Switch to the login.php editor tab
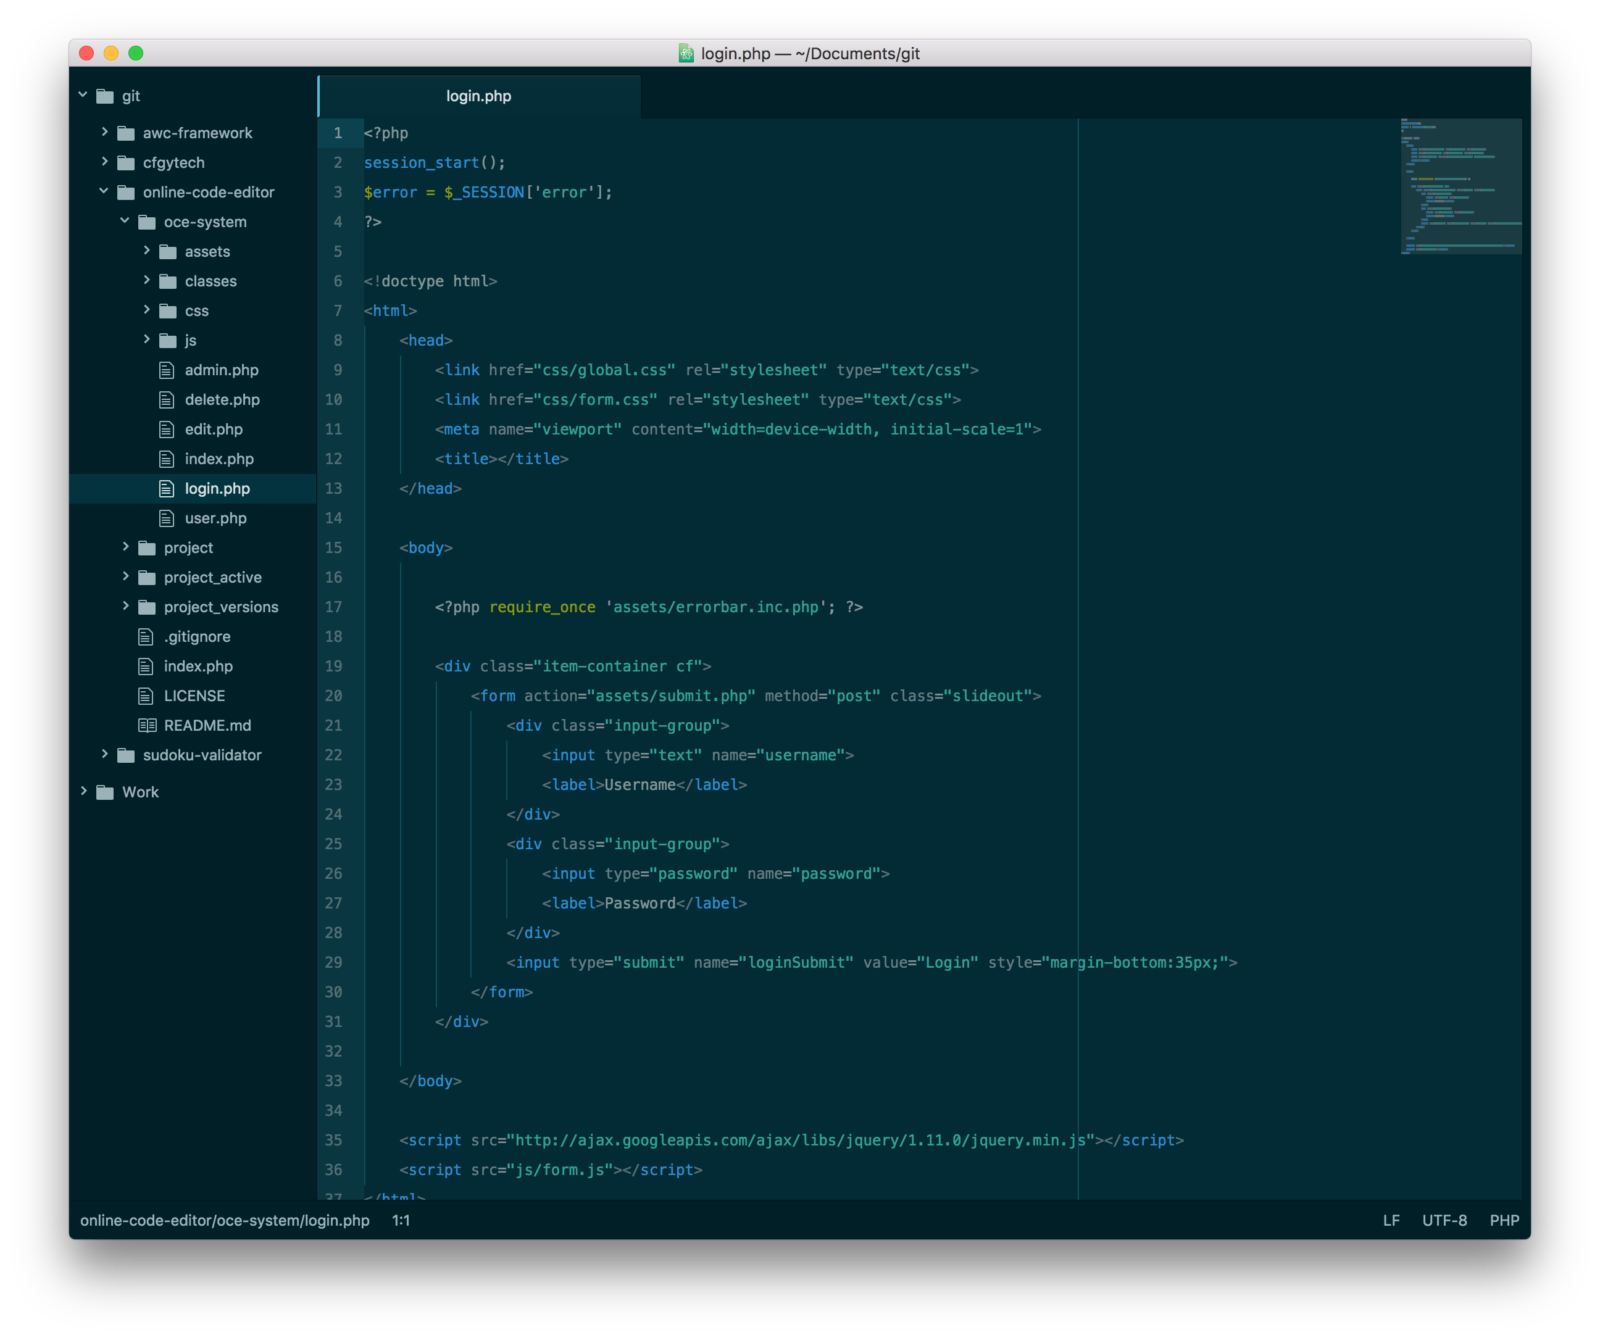The height and width of the screenshot is (1338, 1600). [x=479, y=96]
